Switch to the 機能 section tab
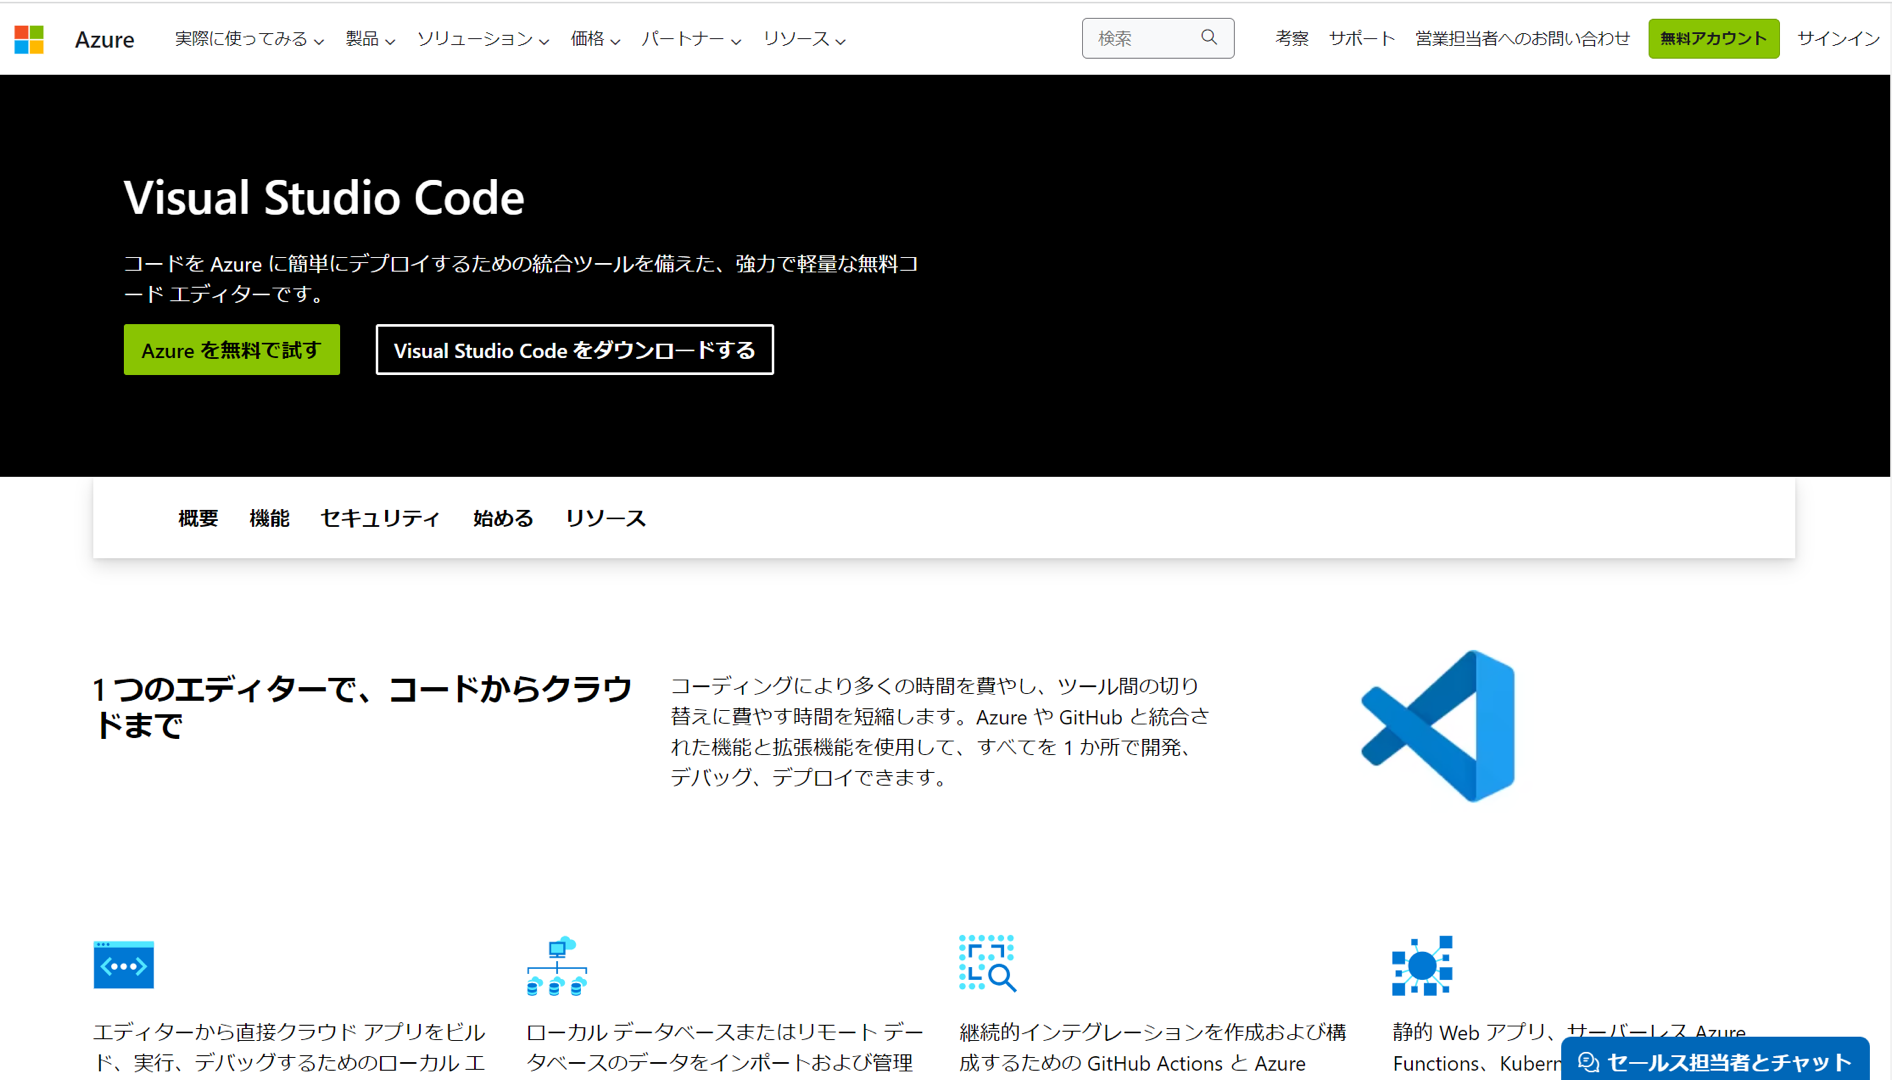This screenshot has height=1080, width=1892. [x=269, y=518]
